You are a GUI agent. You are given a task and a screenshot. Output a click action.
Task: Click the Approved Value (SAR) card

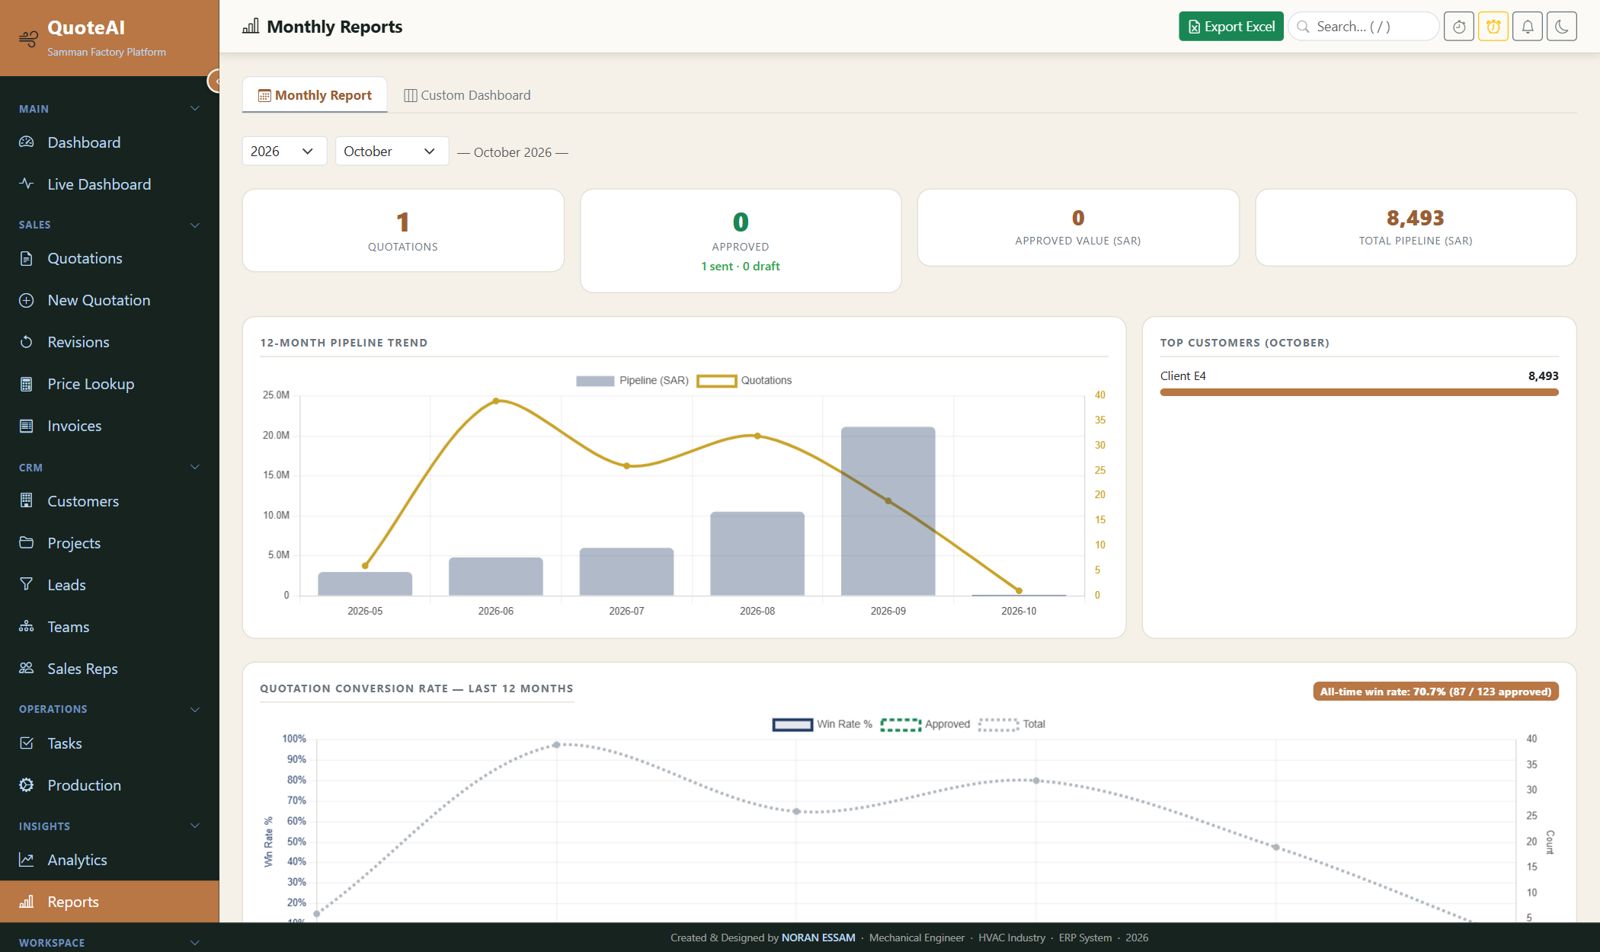click(x=1078, y=227)
